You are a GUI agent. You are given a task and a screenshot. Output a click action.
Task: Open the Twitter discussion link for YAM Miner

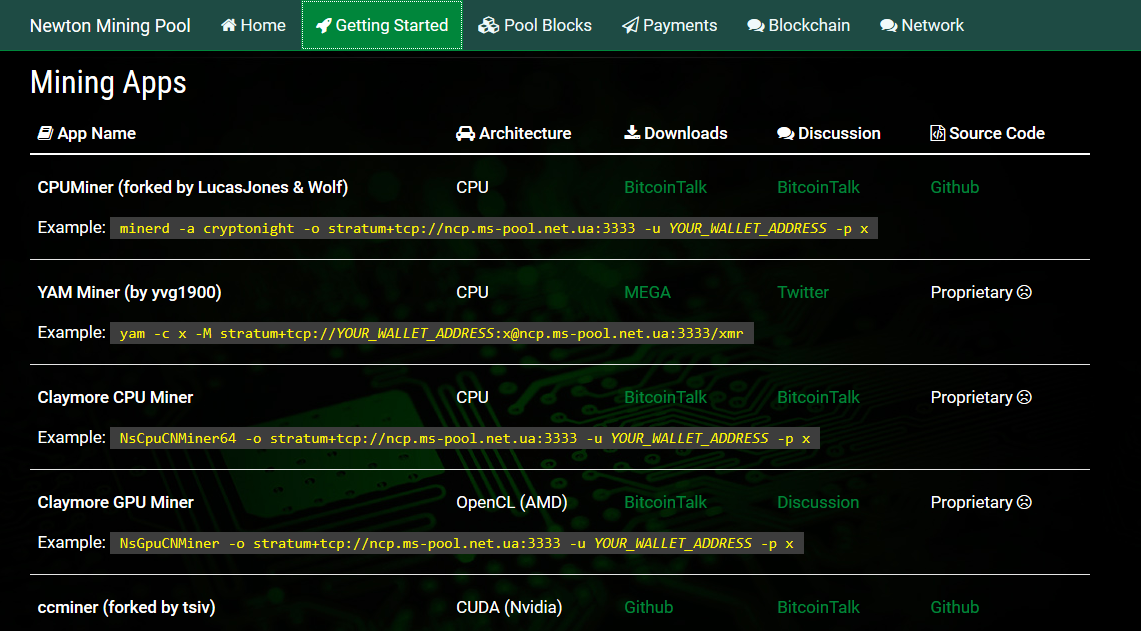coord(803,293)
